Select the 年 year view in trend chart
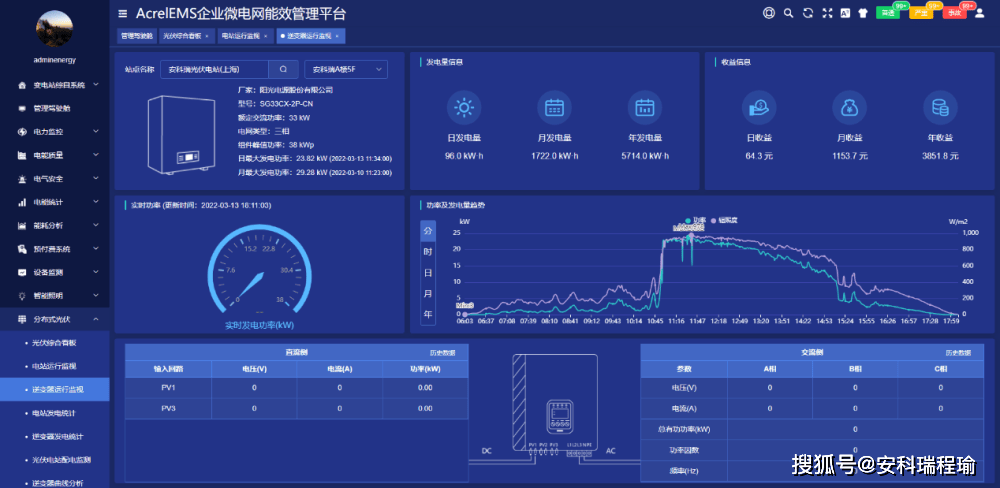This screenshot has height=488, width=1000. coord(428,314)
